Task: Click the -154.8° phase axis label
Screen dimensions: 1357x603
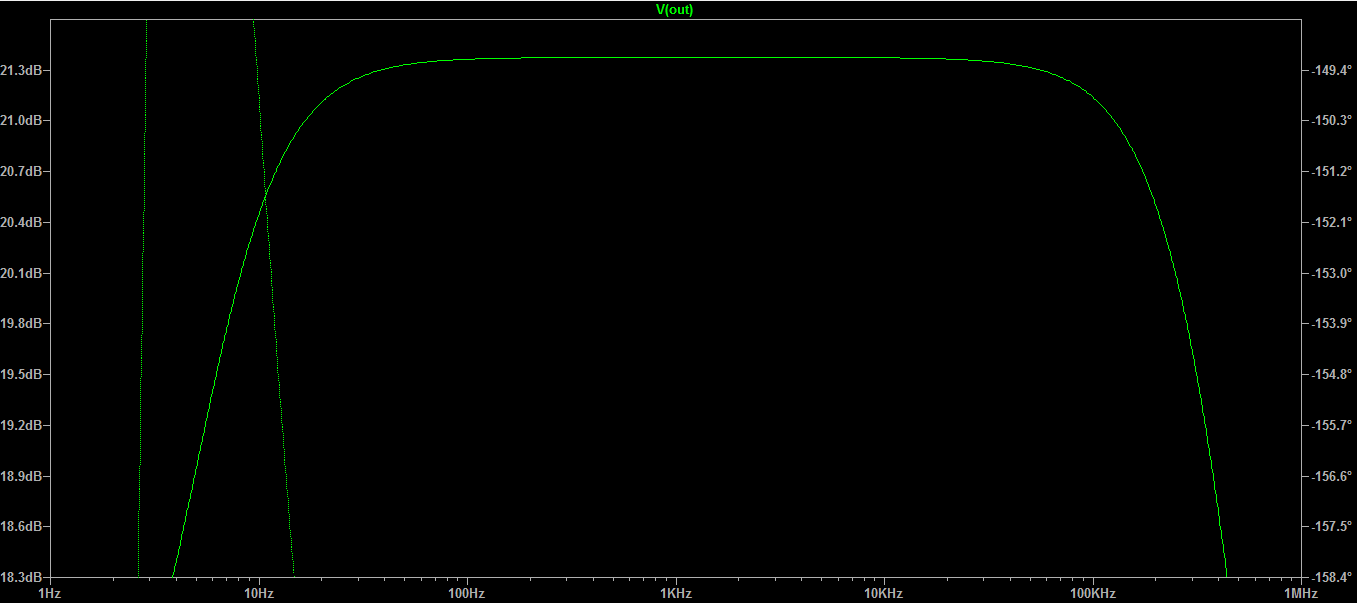Action: click(1332, 375)
